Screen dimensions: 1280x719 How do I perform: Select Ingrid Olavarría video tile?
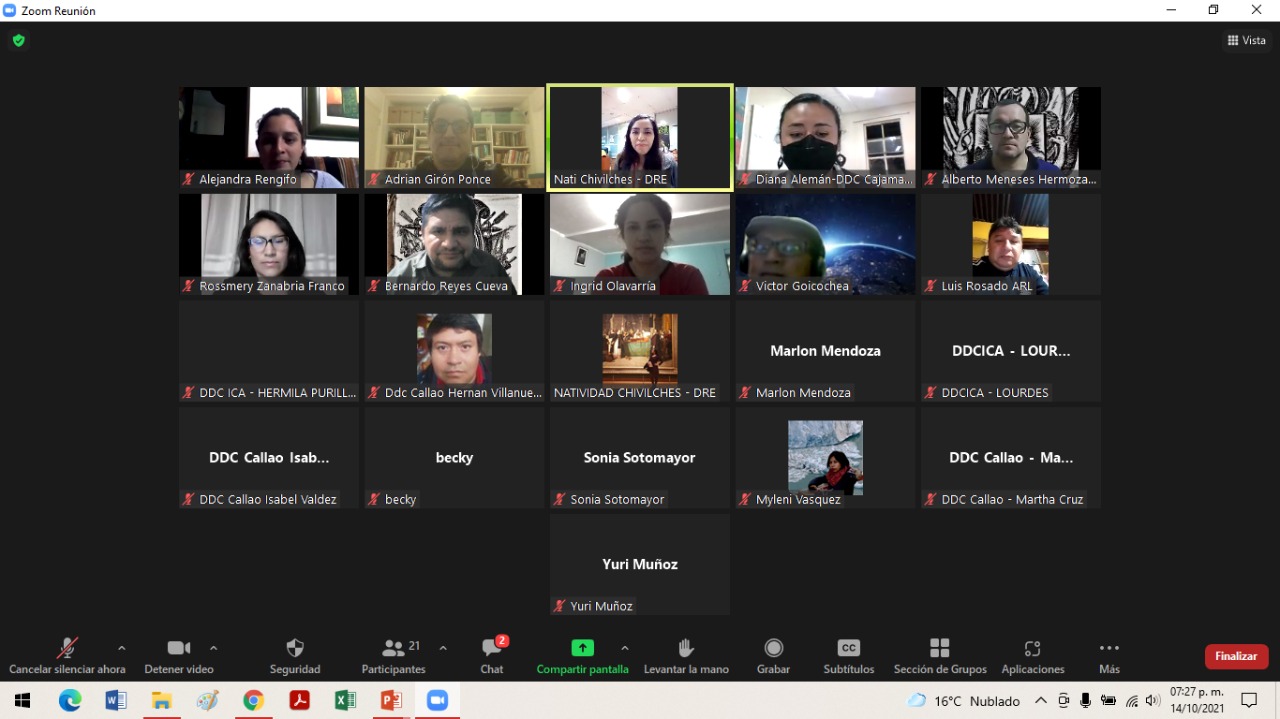[640, 244]
